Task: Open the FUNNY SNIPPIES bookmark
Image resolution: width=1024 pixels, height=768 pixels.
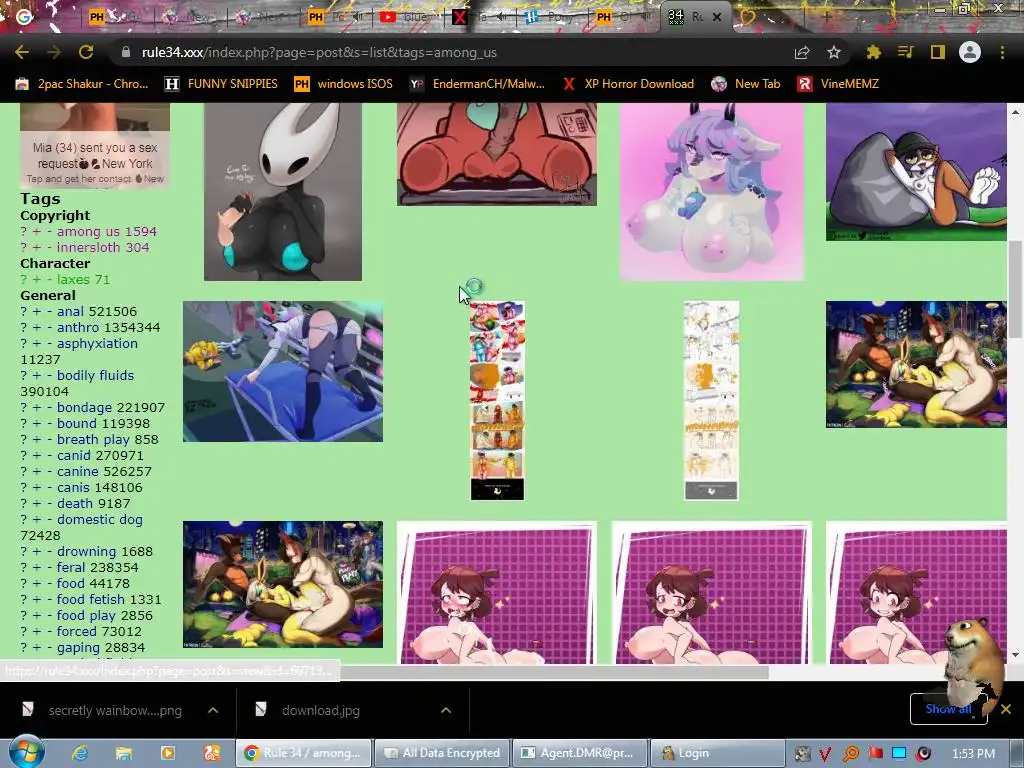Action: (221, 84)
